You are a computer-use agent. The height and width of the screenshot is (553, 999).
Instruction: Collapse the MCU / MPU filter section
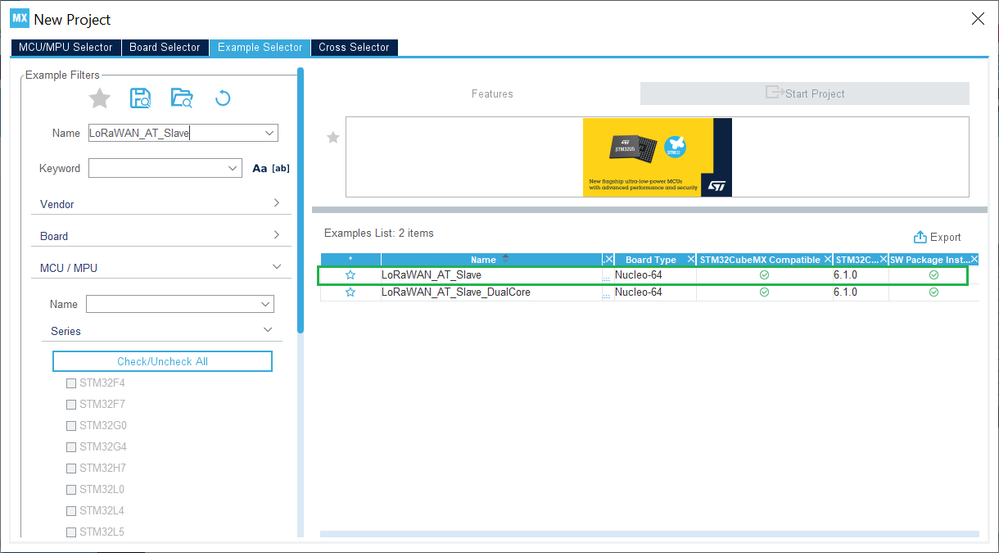tap(277, 266)
